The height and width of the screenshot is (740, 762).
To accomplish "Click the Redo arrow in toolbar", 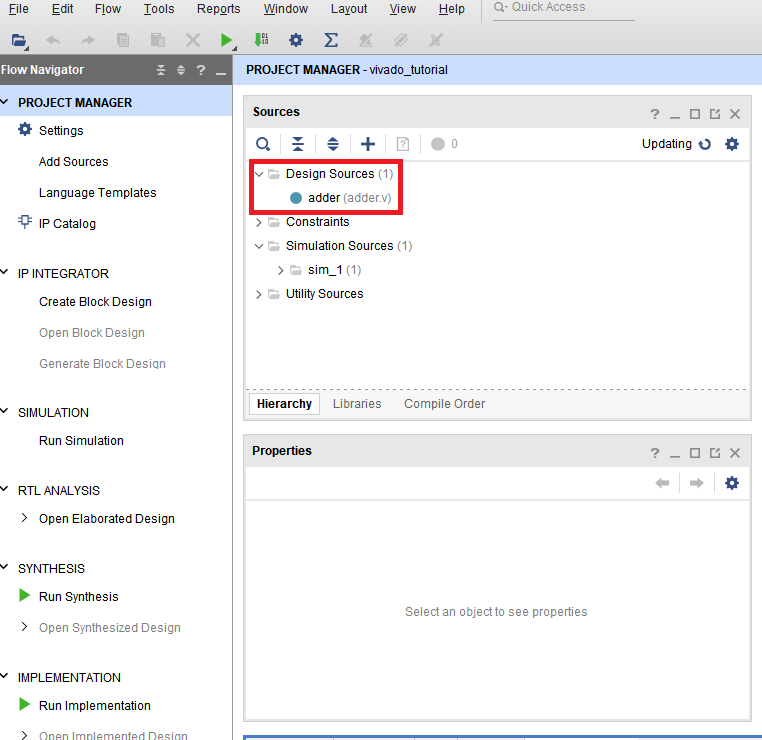I will click(87, 40).
